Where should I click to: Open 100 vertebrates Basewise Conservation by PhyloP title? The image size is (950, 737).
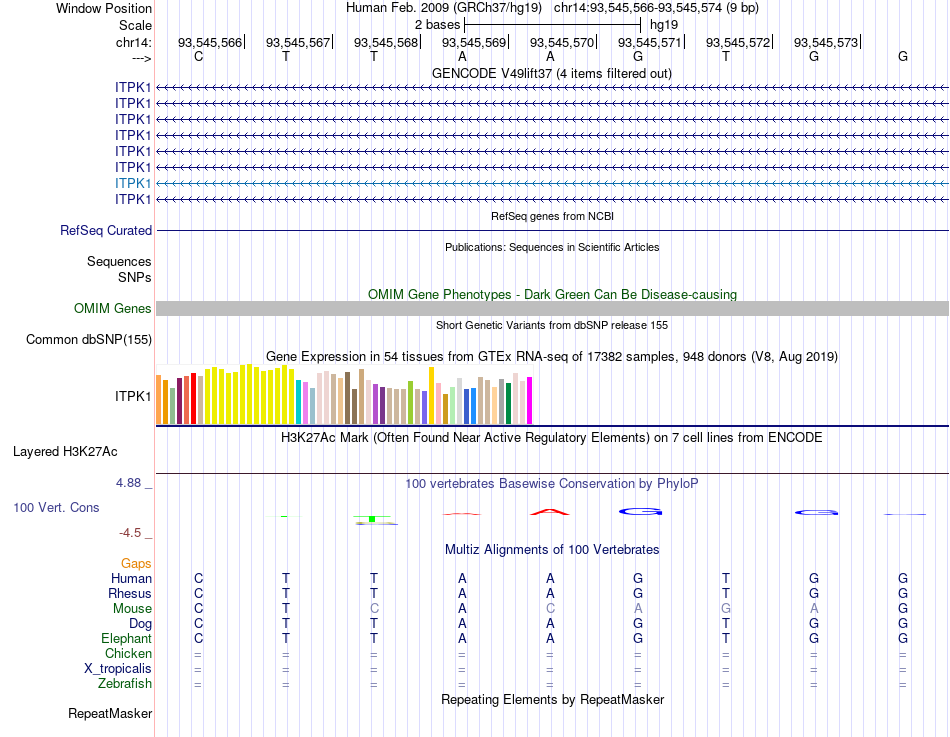[552, 484]
